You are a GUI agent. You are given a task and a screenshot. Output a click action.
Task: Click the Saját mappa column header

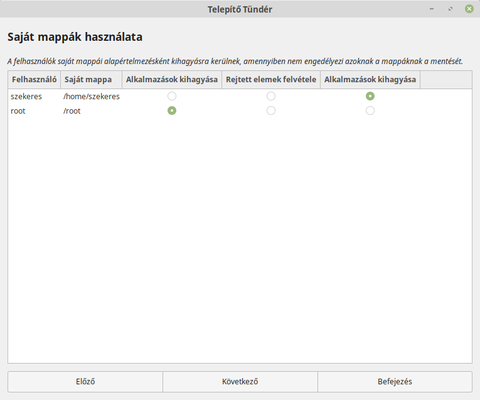coord(91,80)
